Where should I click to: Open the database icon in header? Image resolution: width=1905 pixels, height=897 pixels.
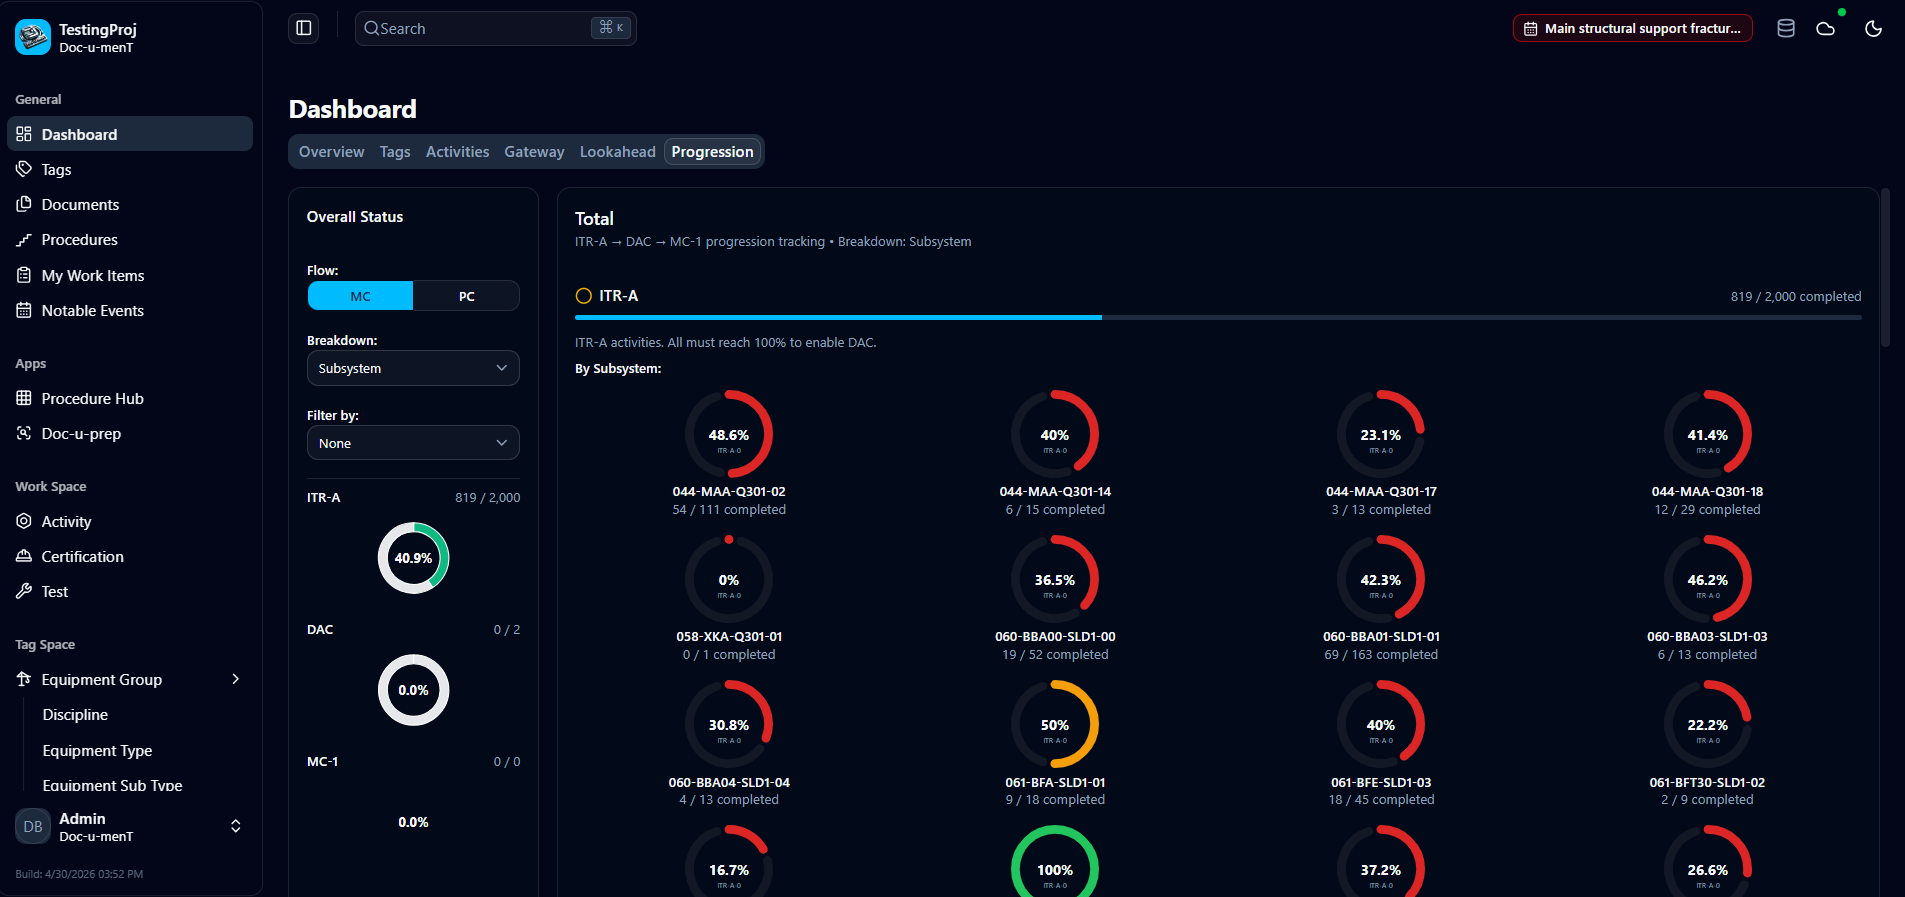tap(1786, 28)
